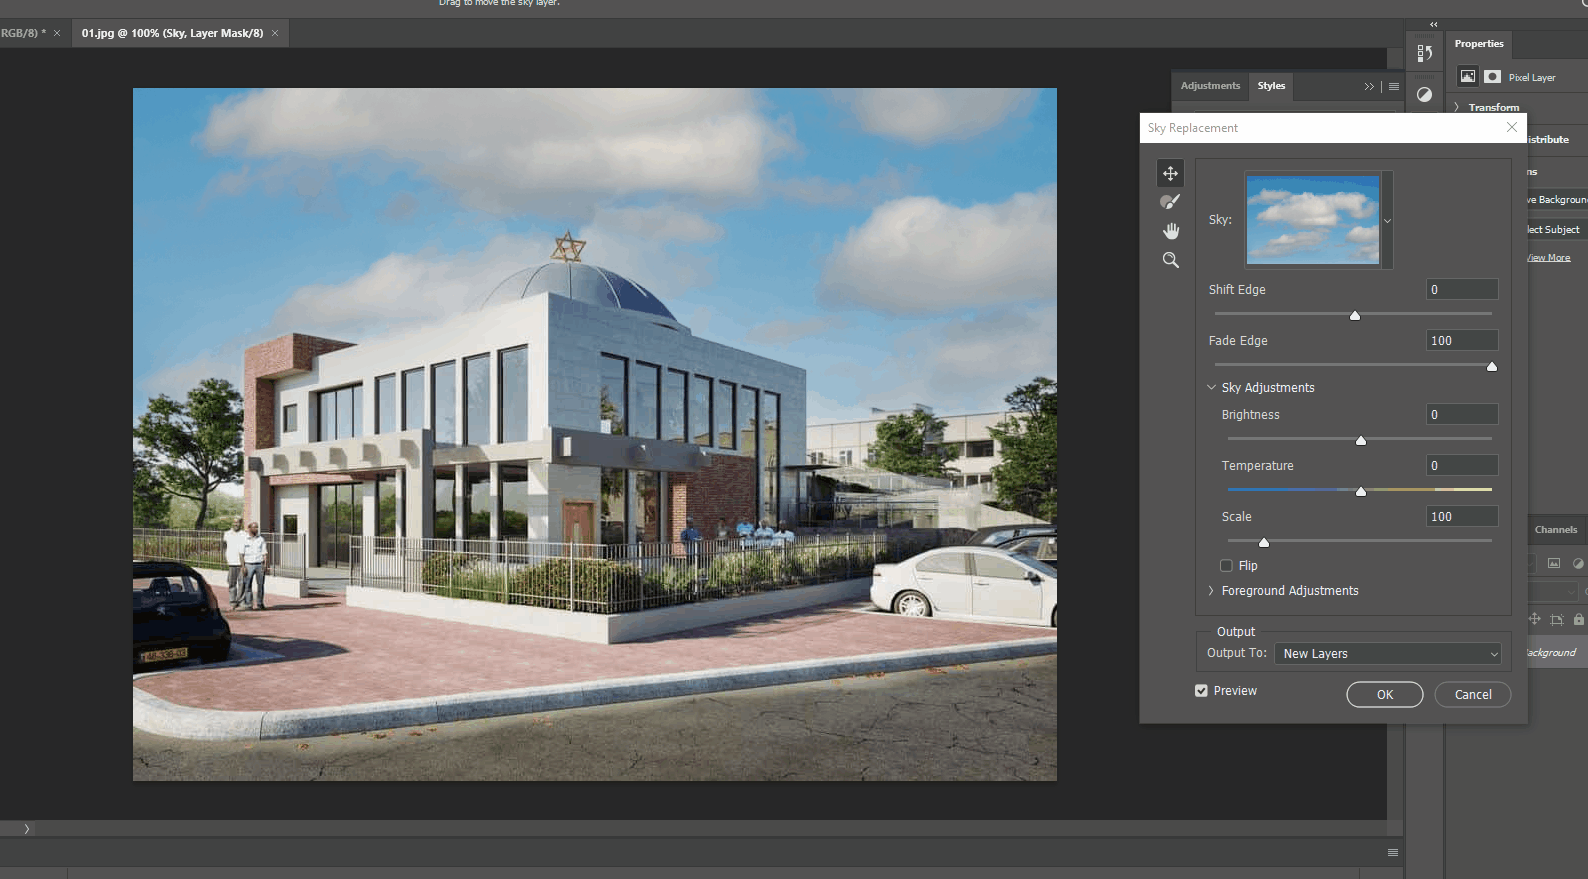Open the bottom panel menu icon
The height and width of the screenshot is (879, 1588).
[1392, 852]
